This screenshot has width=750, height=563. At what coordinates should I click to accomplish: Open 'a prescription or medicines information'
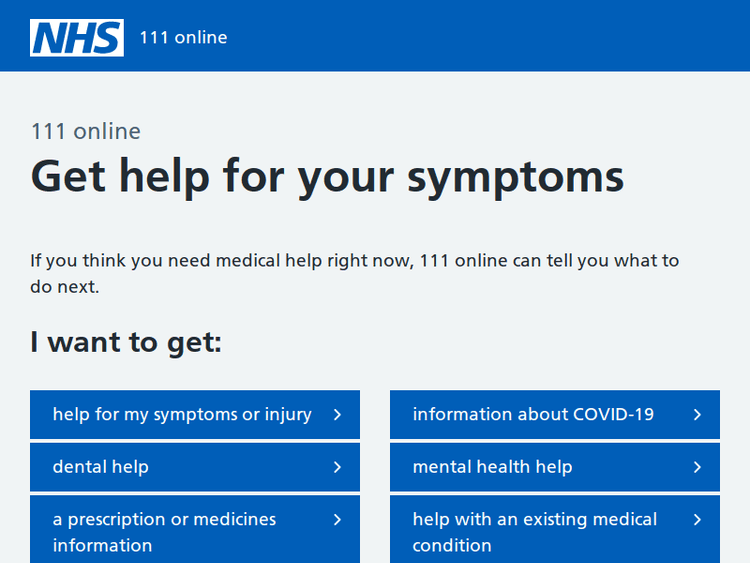pos(164,532)
